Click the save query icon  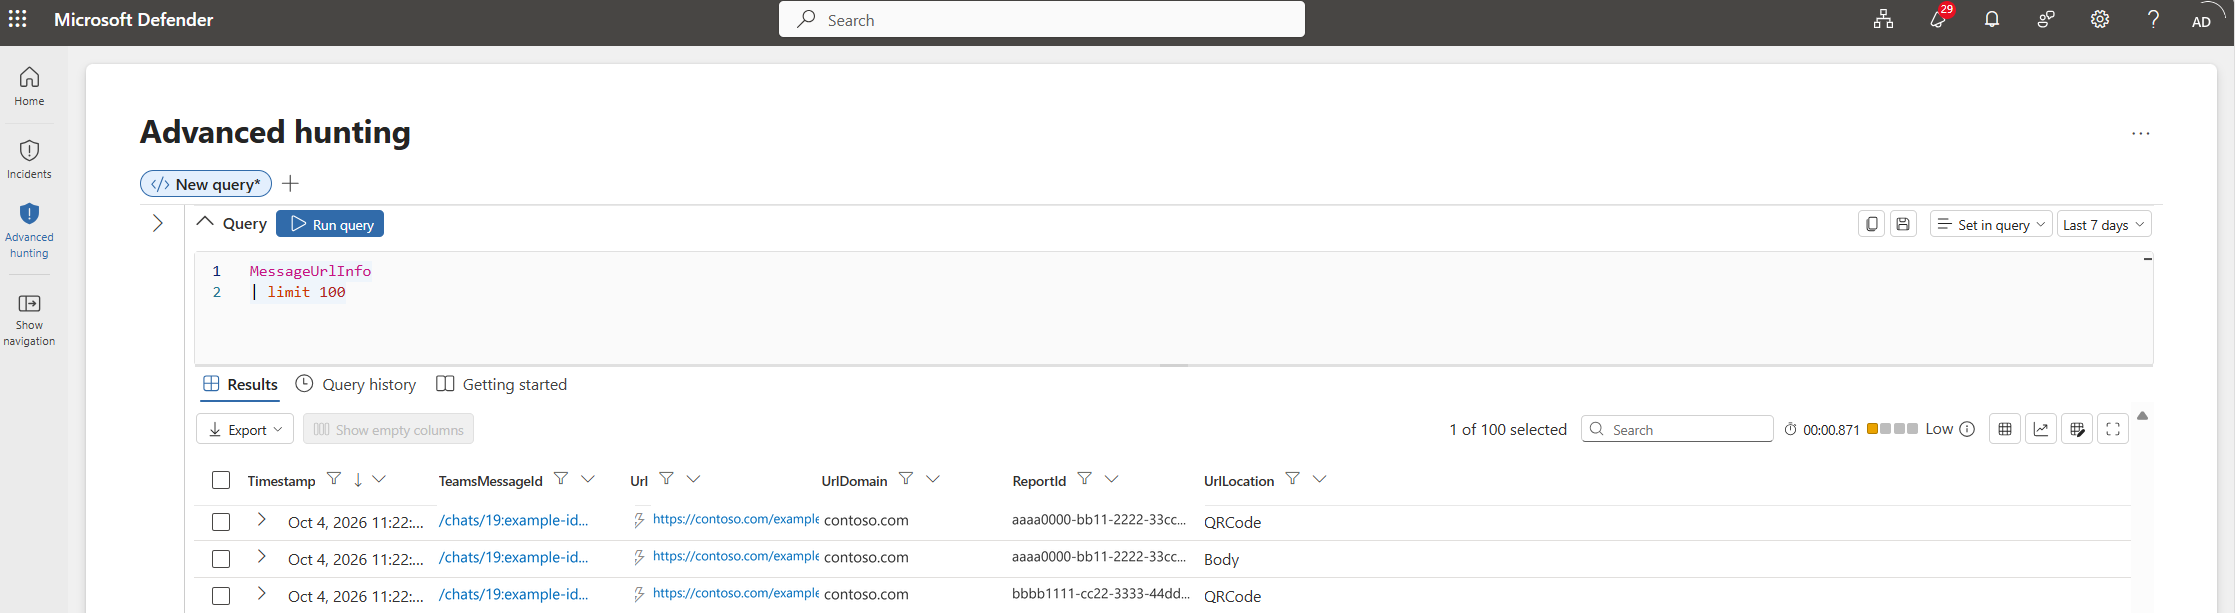(1903, 224)
